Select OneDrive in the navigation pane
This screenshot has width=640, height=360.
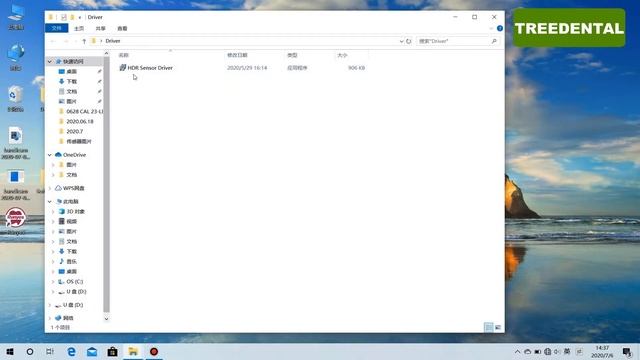click(74, 155)
